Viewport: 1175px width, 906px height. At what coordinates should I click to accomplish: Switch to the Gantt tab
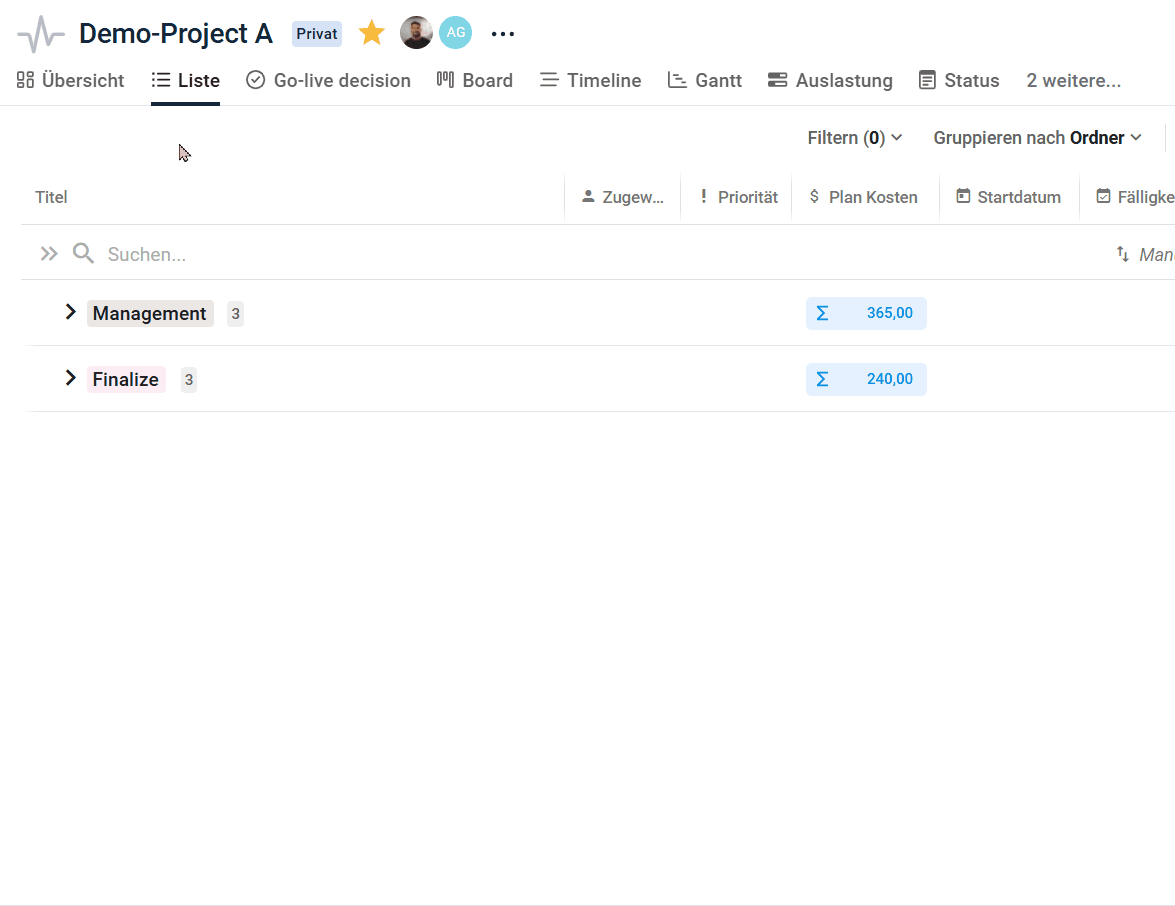point(705,81)
